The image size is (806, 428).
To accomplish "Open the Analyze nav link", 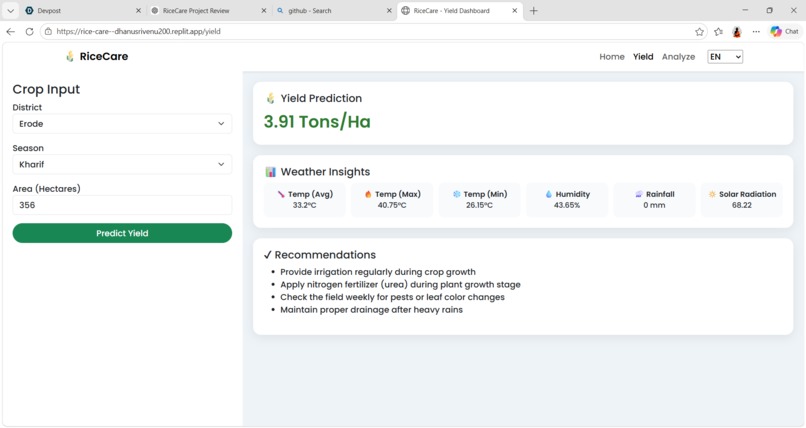I will pyautogui.click(x=678, y=57).
